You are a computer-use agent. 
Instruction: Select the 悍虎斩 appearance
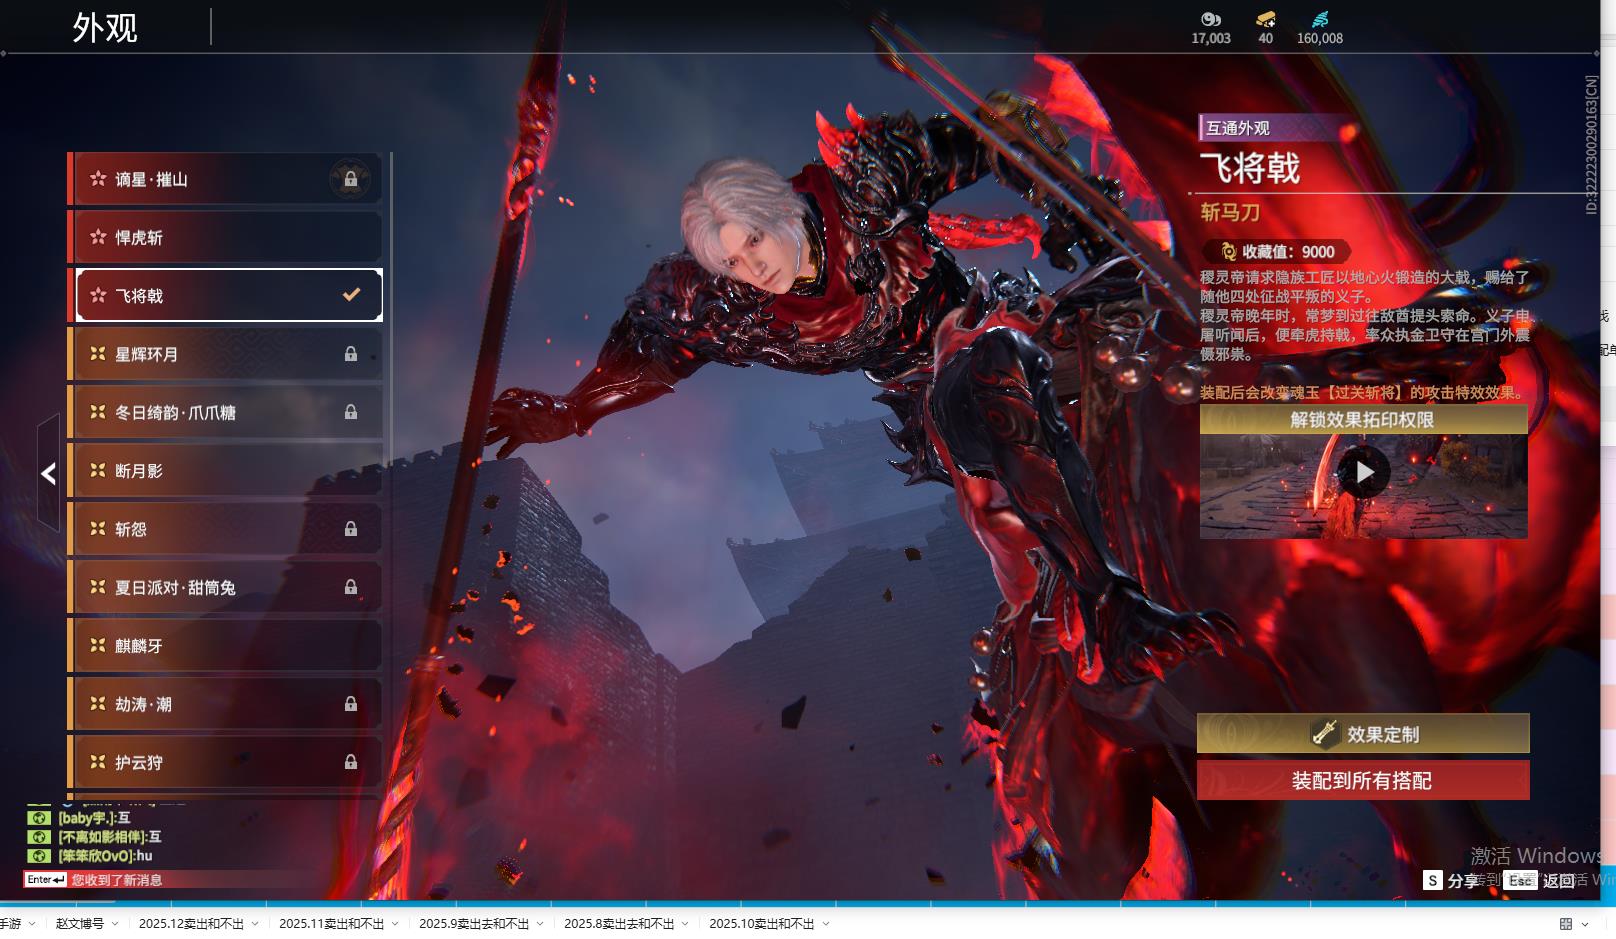point(226,237)
